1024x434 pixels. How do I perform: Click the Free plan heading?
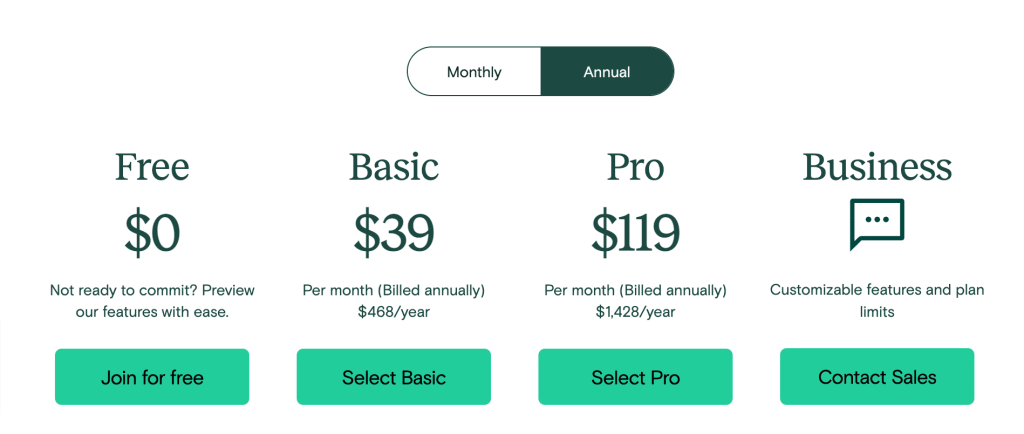pos(152,166)
